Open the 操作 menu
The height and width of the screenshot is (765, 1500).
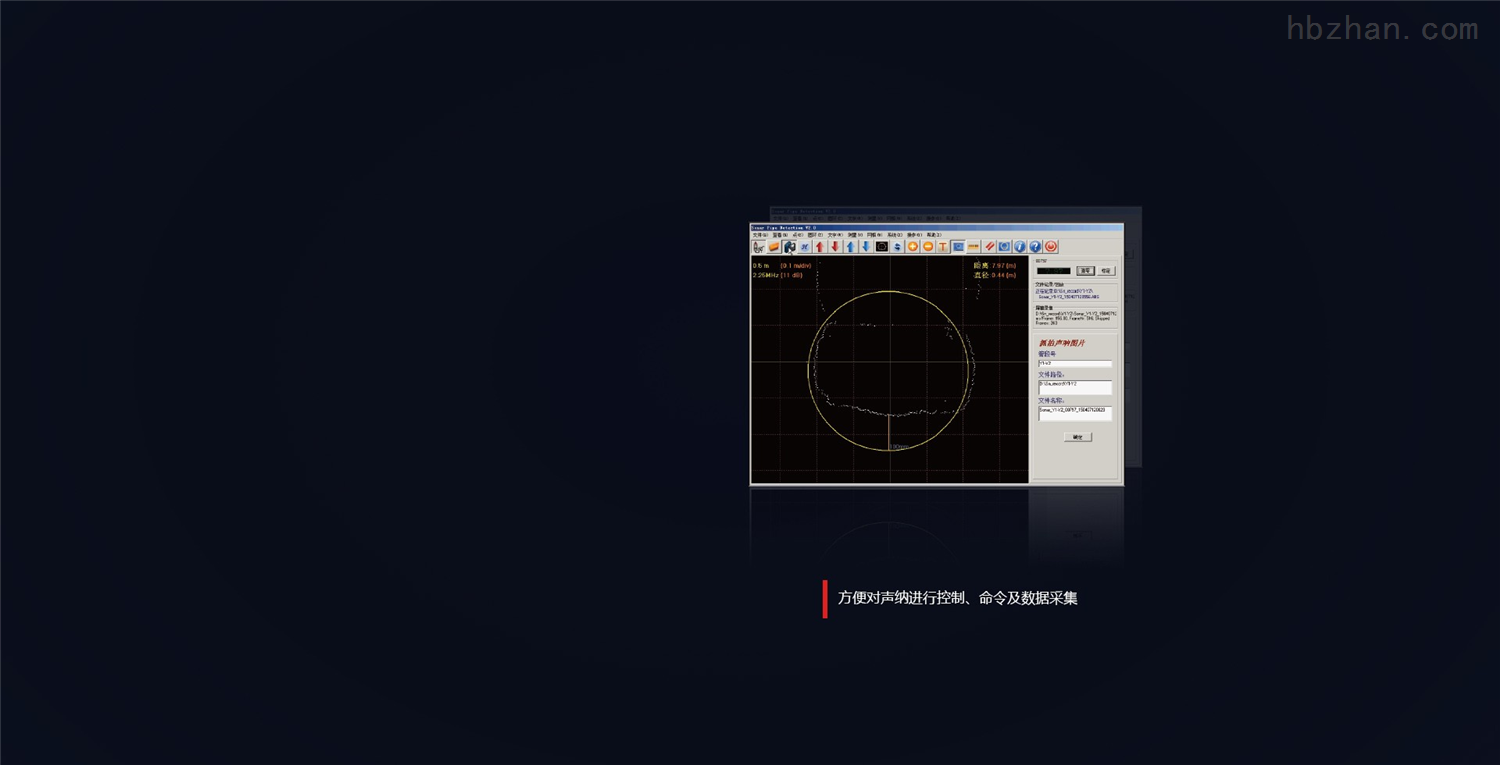[914, 235]
